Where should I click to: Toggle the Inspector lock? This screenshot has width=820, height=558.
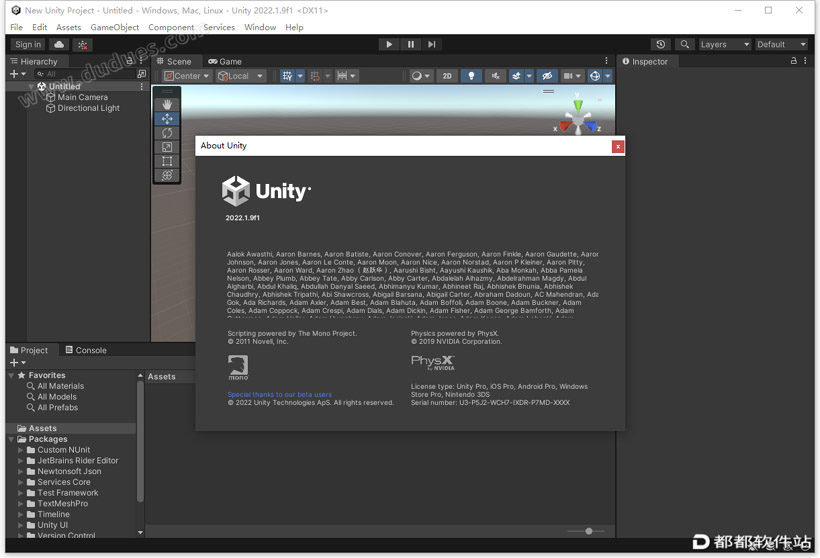click(793, 61)
